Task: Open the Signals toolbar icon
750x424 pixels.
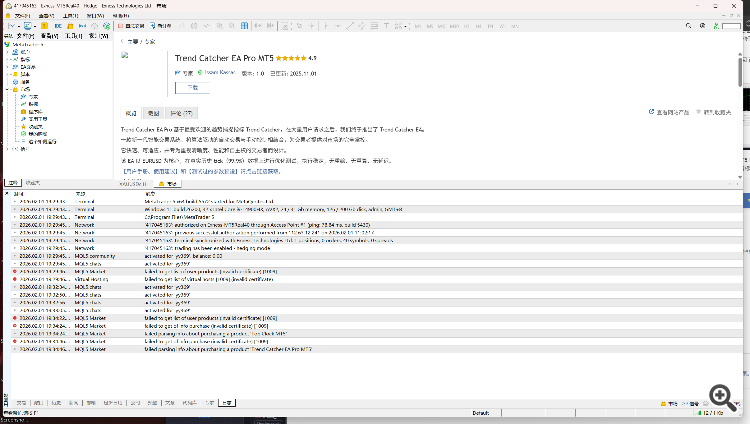Action: point(82,26)
